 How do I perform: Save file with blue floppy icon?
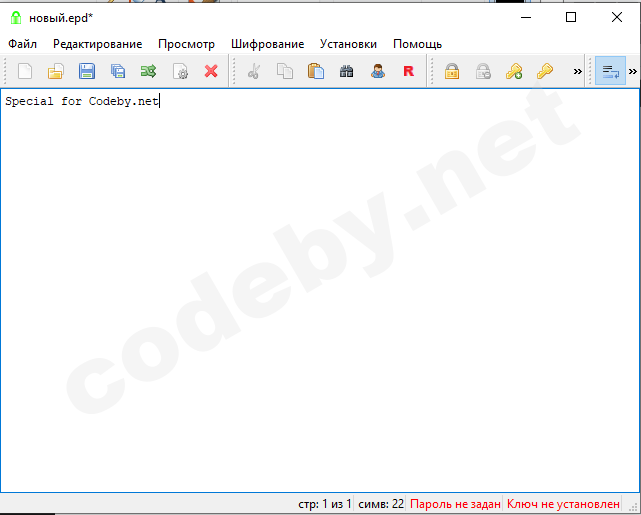[x=87, y=72]
